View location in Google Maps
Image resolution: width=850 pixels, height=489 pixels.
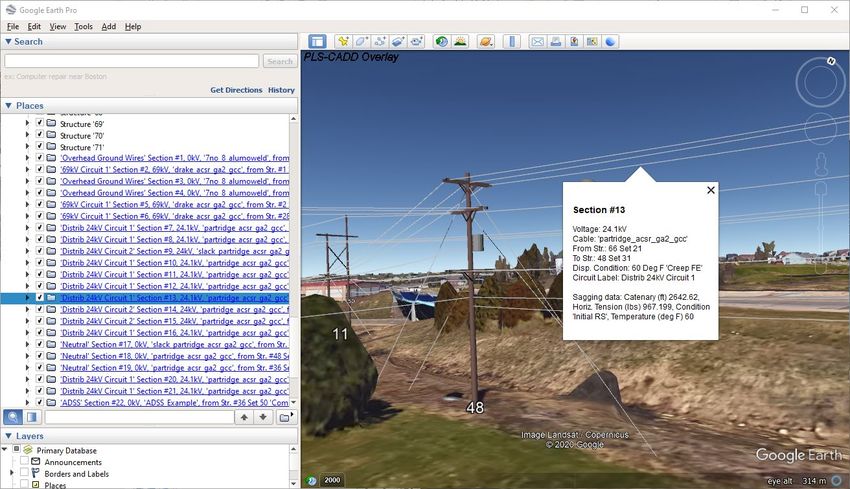click(x=592, y=42)
